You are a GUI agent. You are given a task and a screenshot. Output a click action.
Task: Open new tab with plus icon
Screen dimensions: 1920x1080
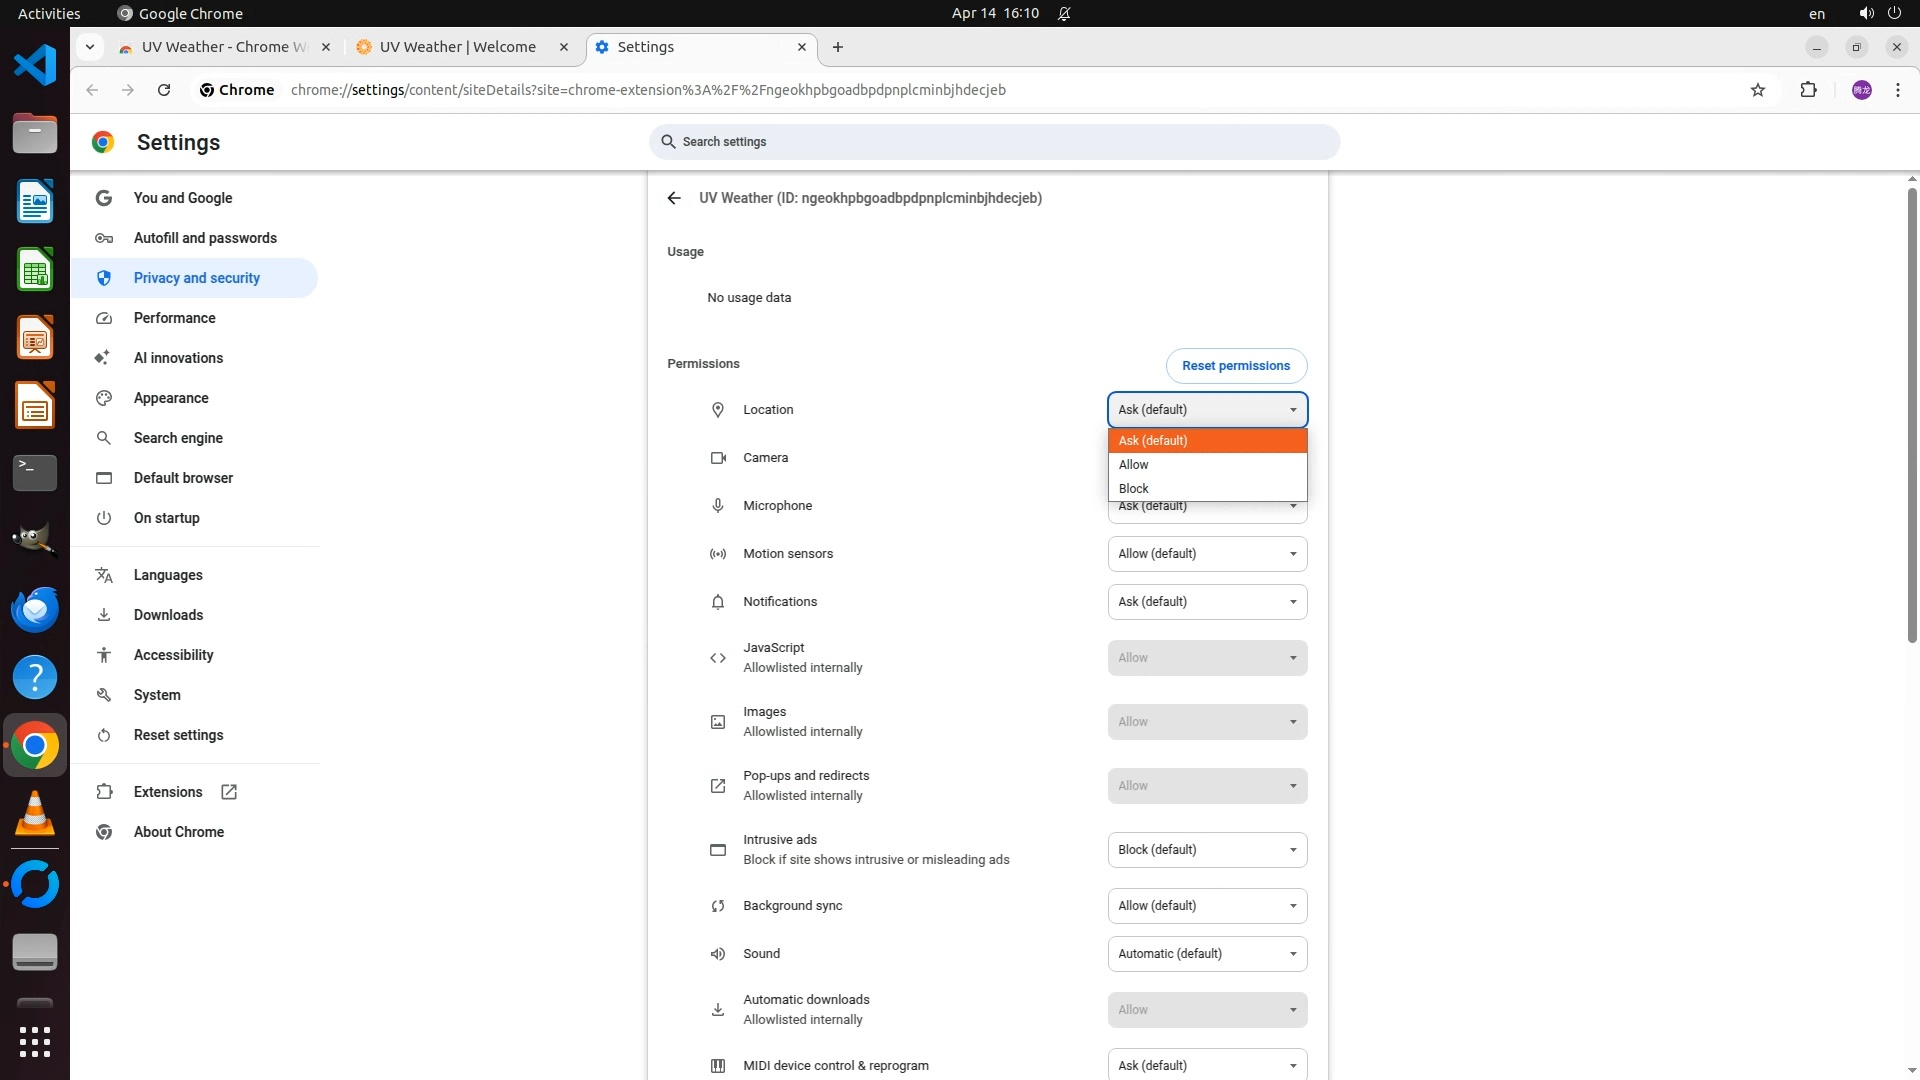point(838,47)
